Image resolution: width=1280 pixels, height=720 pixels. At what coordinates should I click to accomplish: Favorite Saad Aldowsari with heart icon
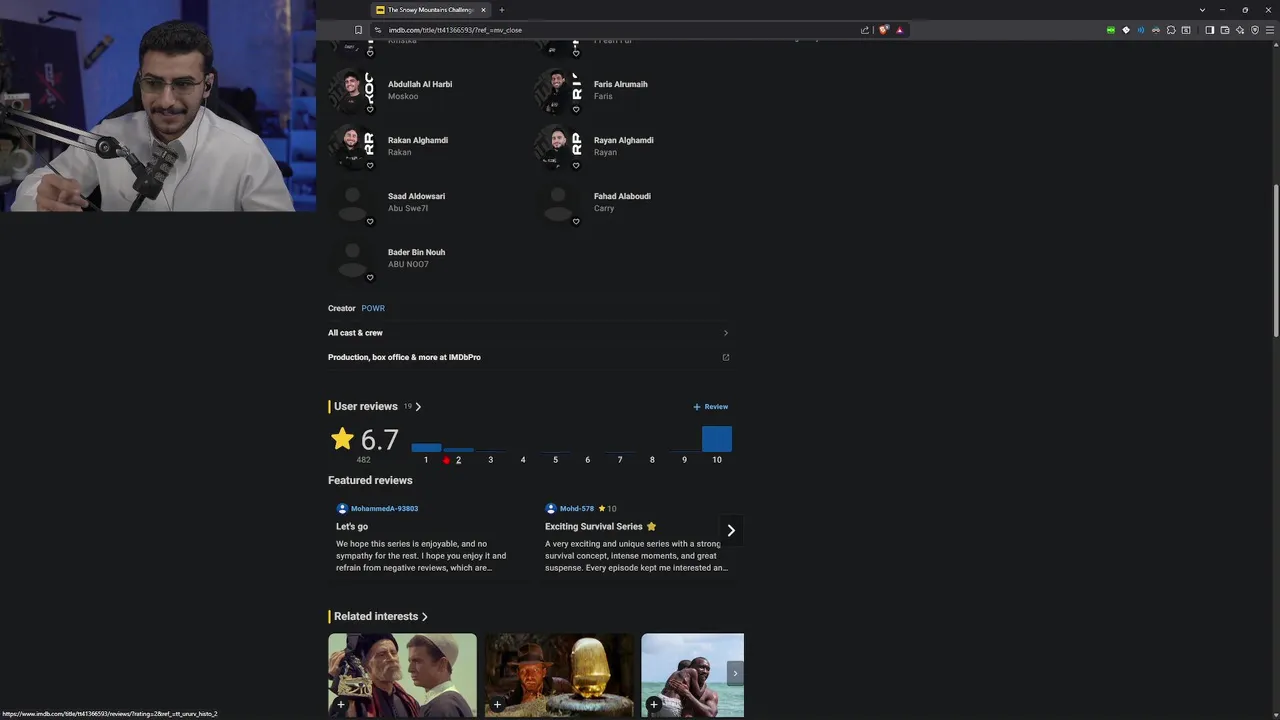370,222
